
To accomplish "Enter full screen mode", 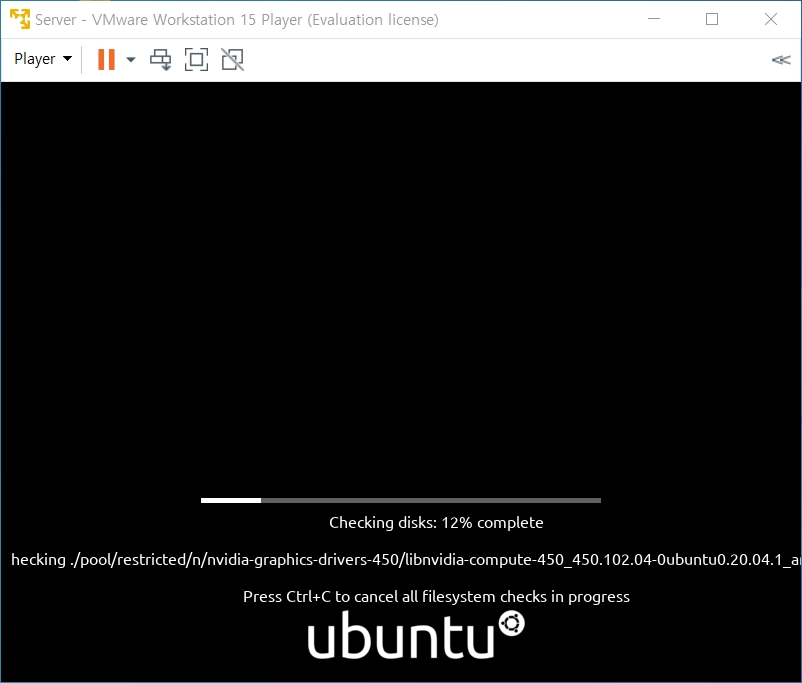I will pos(196,59).
